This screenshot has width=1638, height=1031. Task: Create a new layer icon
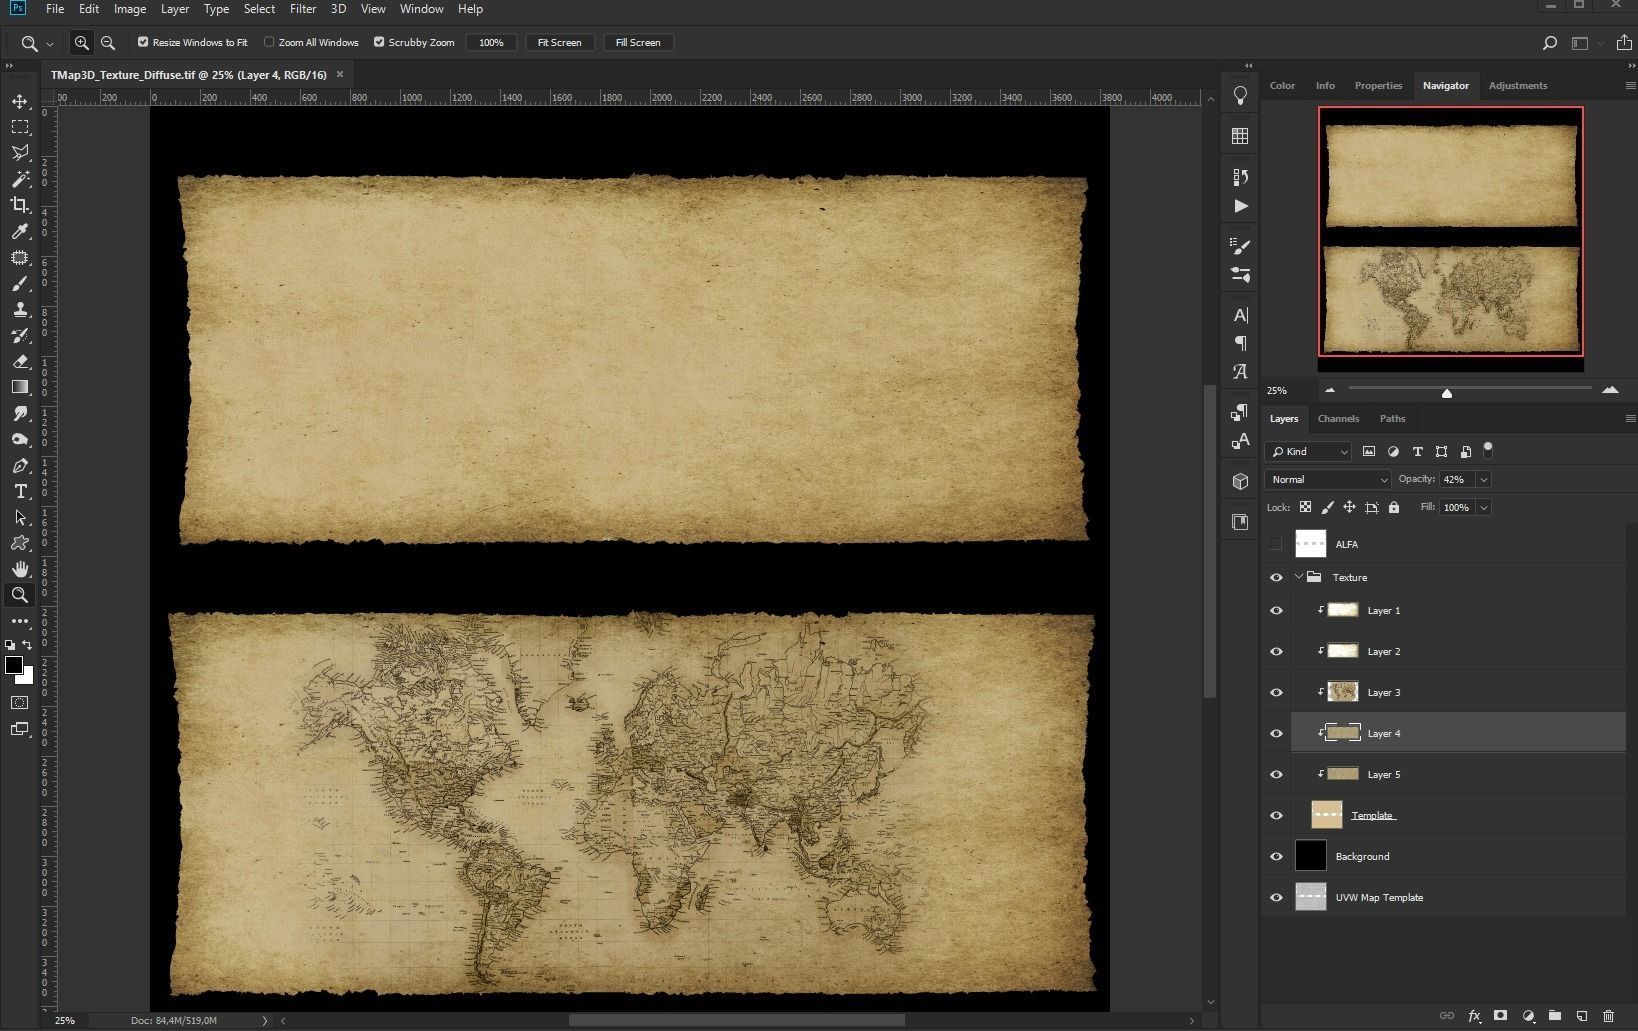(x=1581, y=1016)
